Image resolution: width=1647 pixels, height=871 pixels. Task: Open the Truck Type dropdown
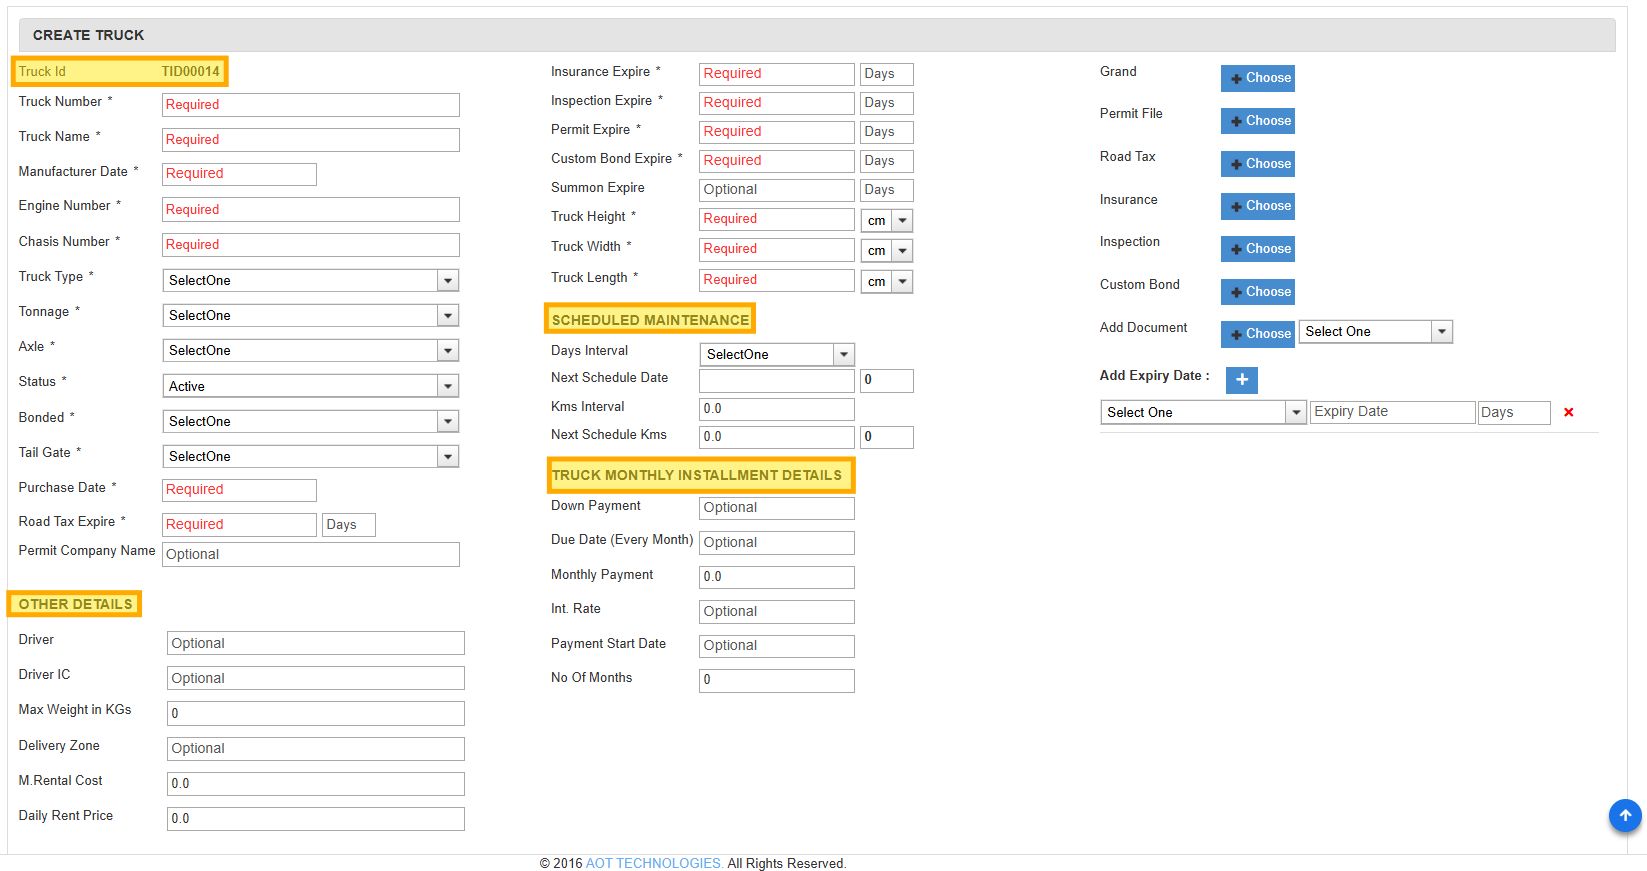tap(311, 280)
